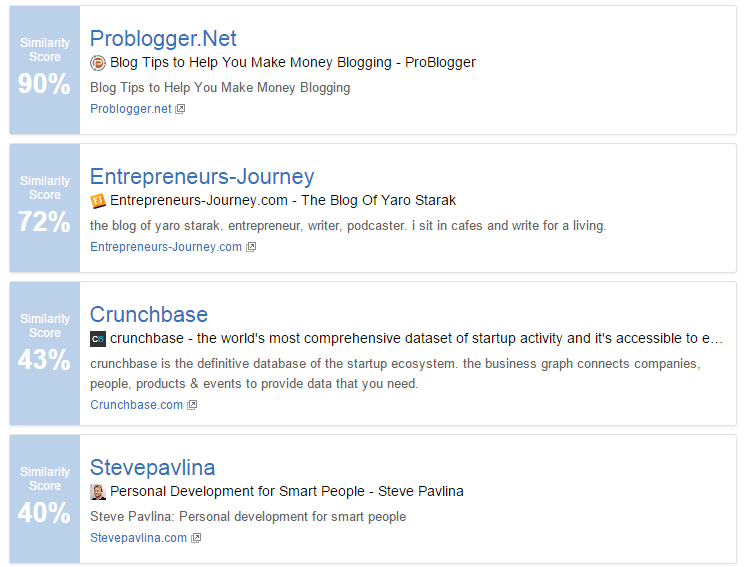Image resolution: width=747 pixels, height=567 pixels.
Task: Open the Stevepavlina heading link
Action: 152,467
